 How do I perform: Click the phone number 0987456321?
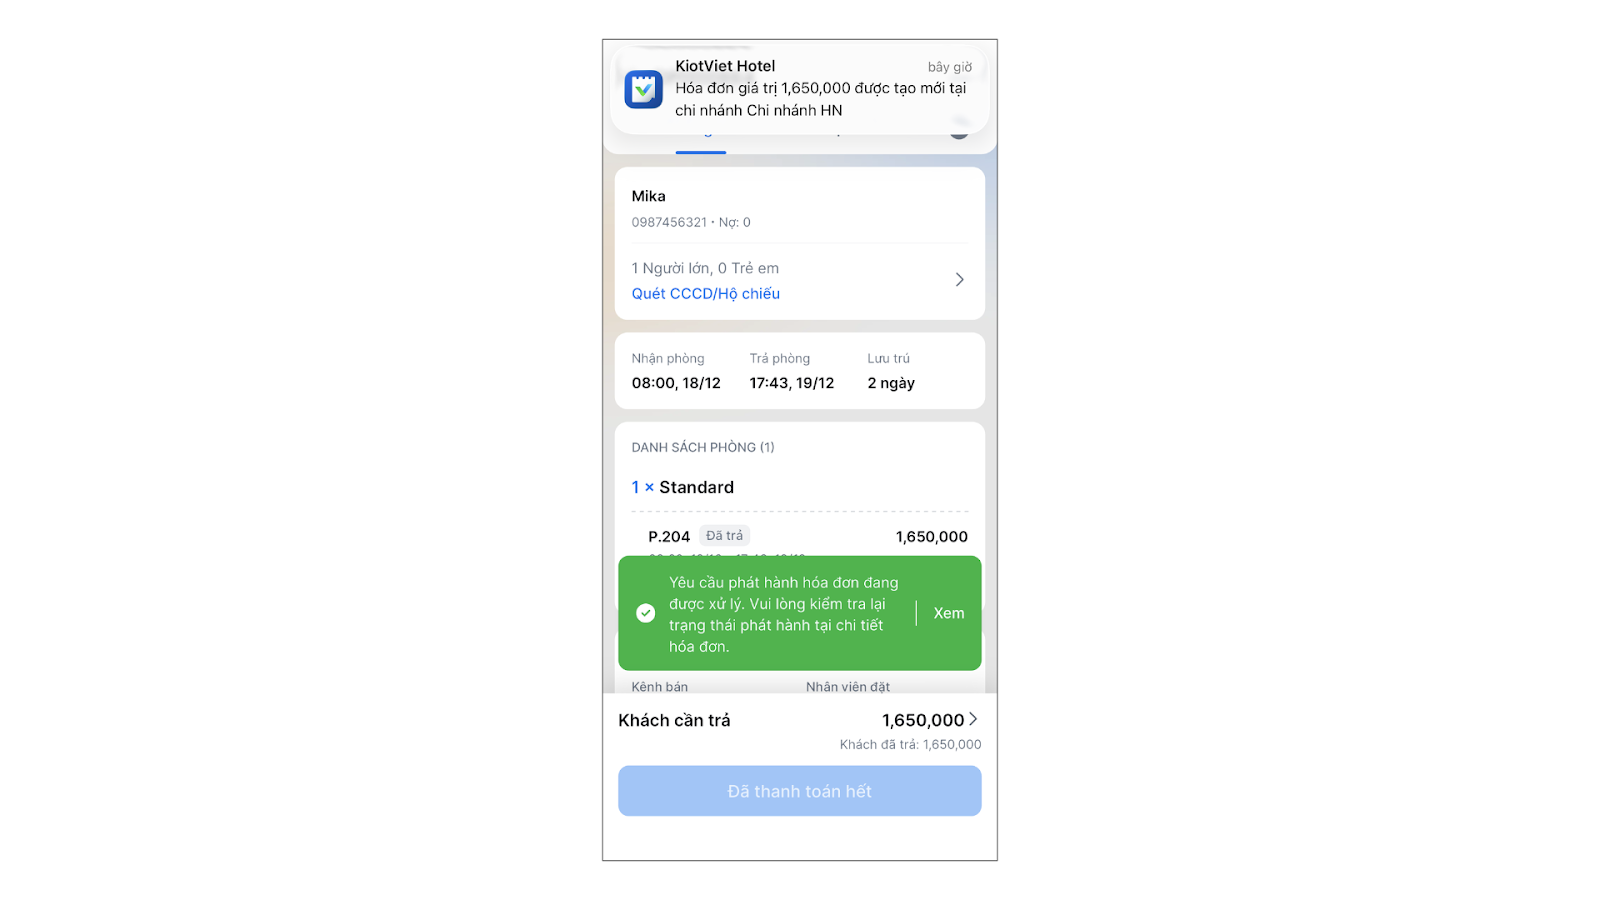pyautogui.click(x=669, y=222)
